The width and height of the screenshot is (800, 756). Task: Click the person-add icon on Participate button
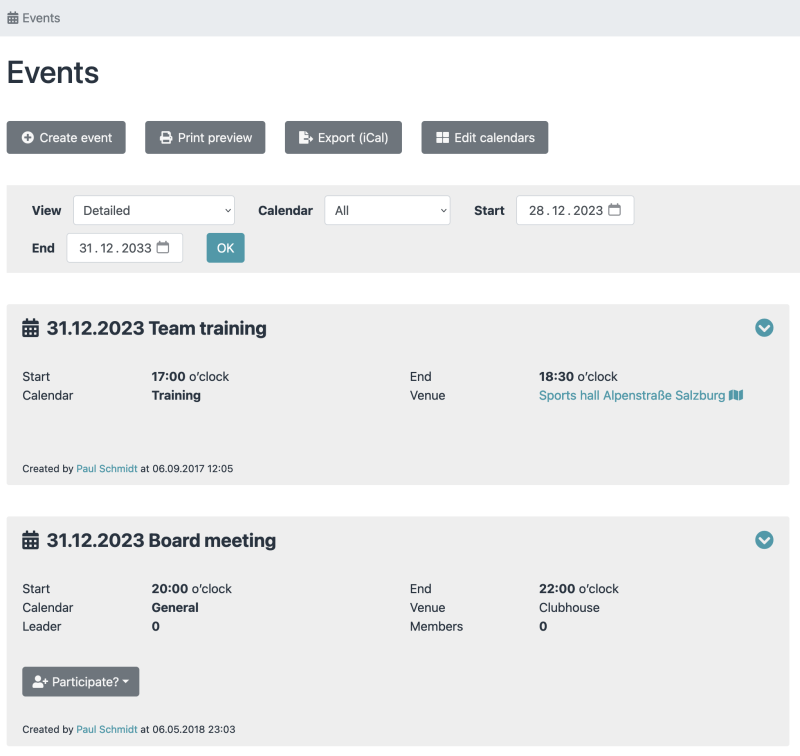(38, 681)
